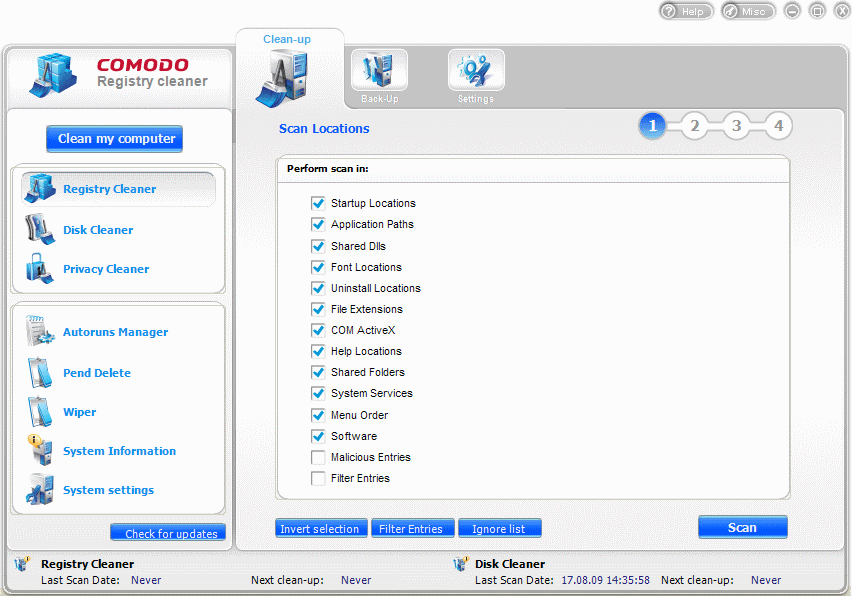Click 'Perform scan in:' header text
Screen dimensions: 852x596
[328, 169]
